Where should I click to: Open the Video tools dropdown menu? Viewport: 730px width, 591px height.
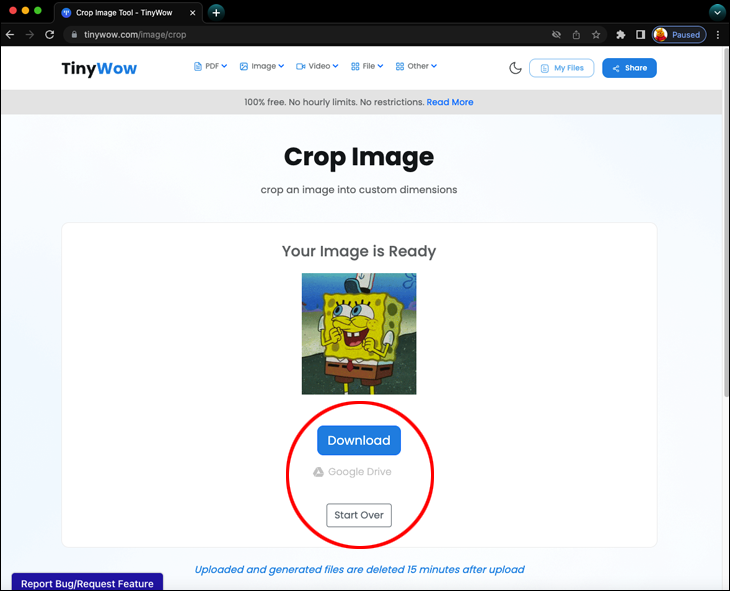point(317,66)
